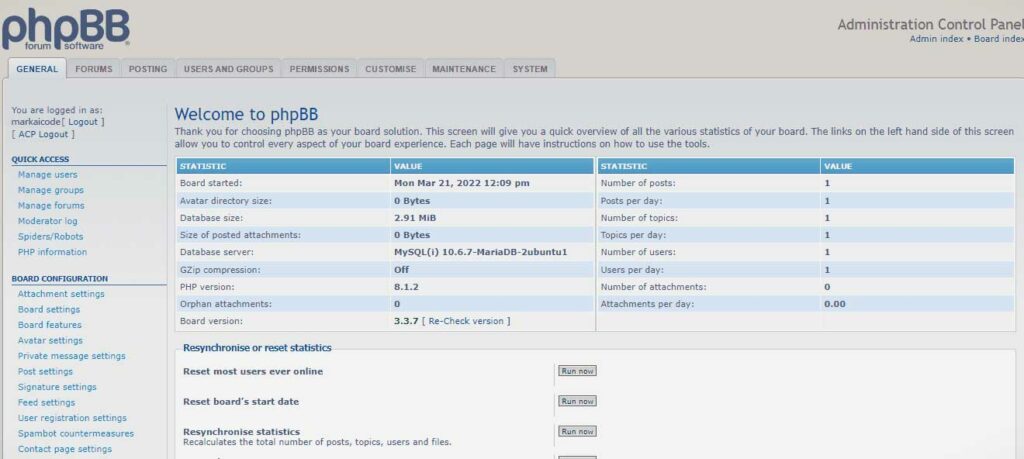Viewport: 1024px width, 459px height.
Task: Run now for Reset board's start date
Action: coord(577,402)
